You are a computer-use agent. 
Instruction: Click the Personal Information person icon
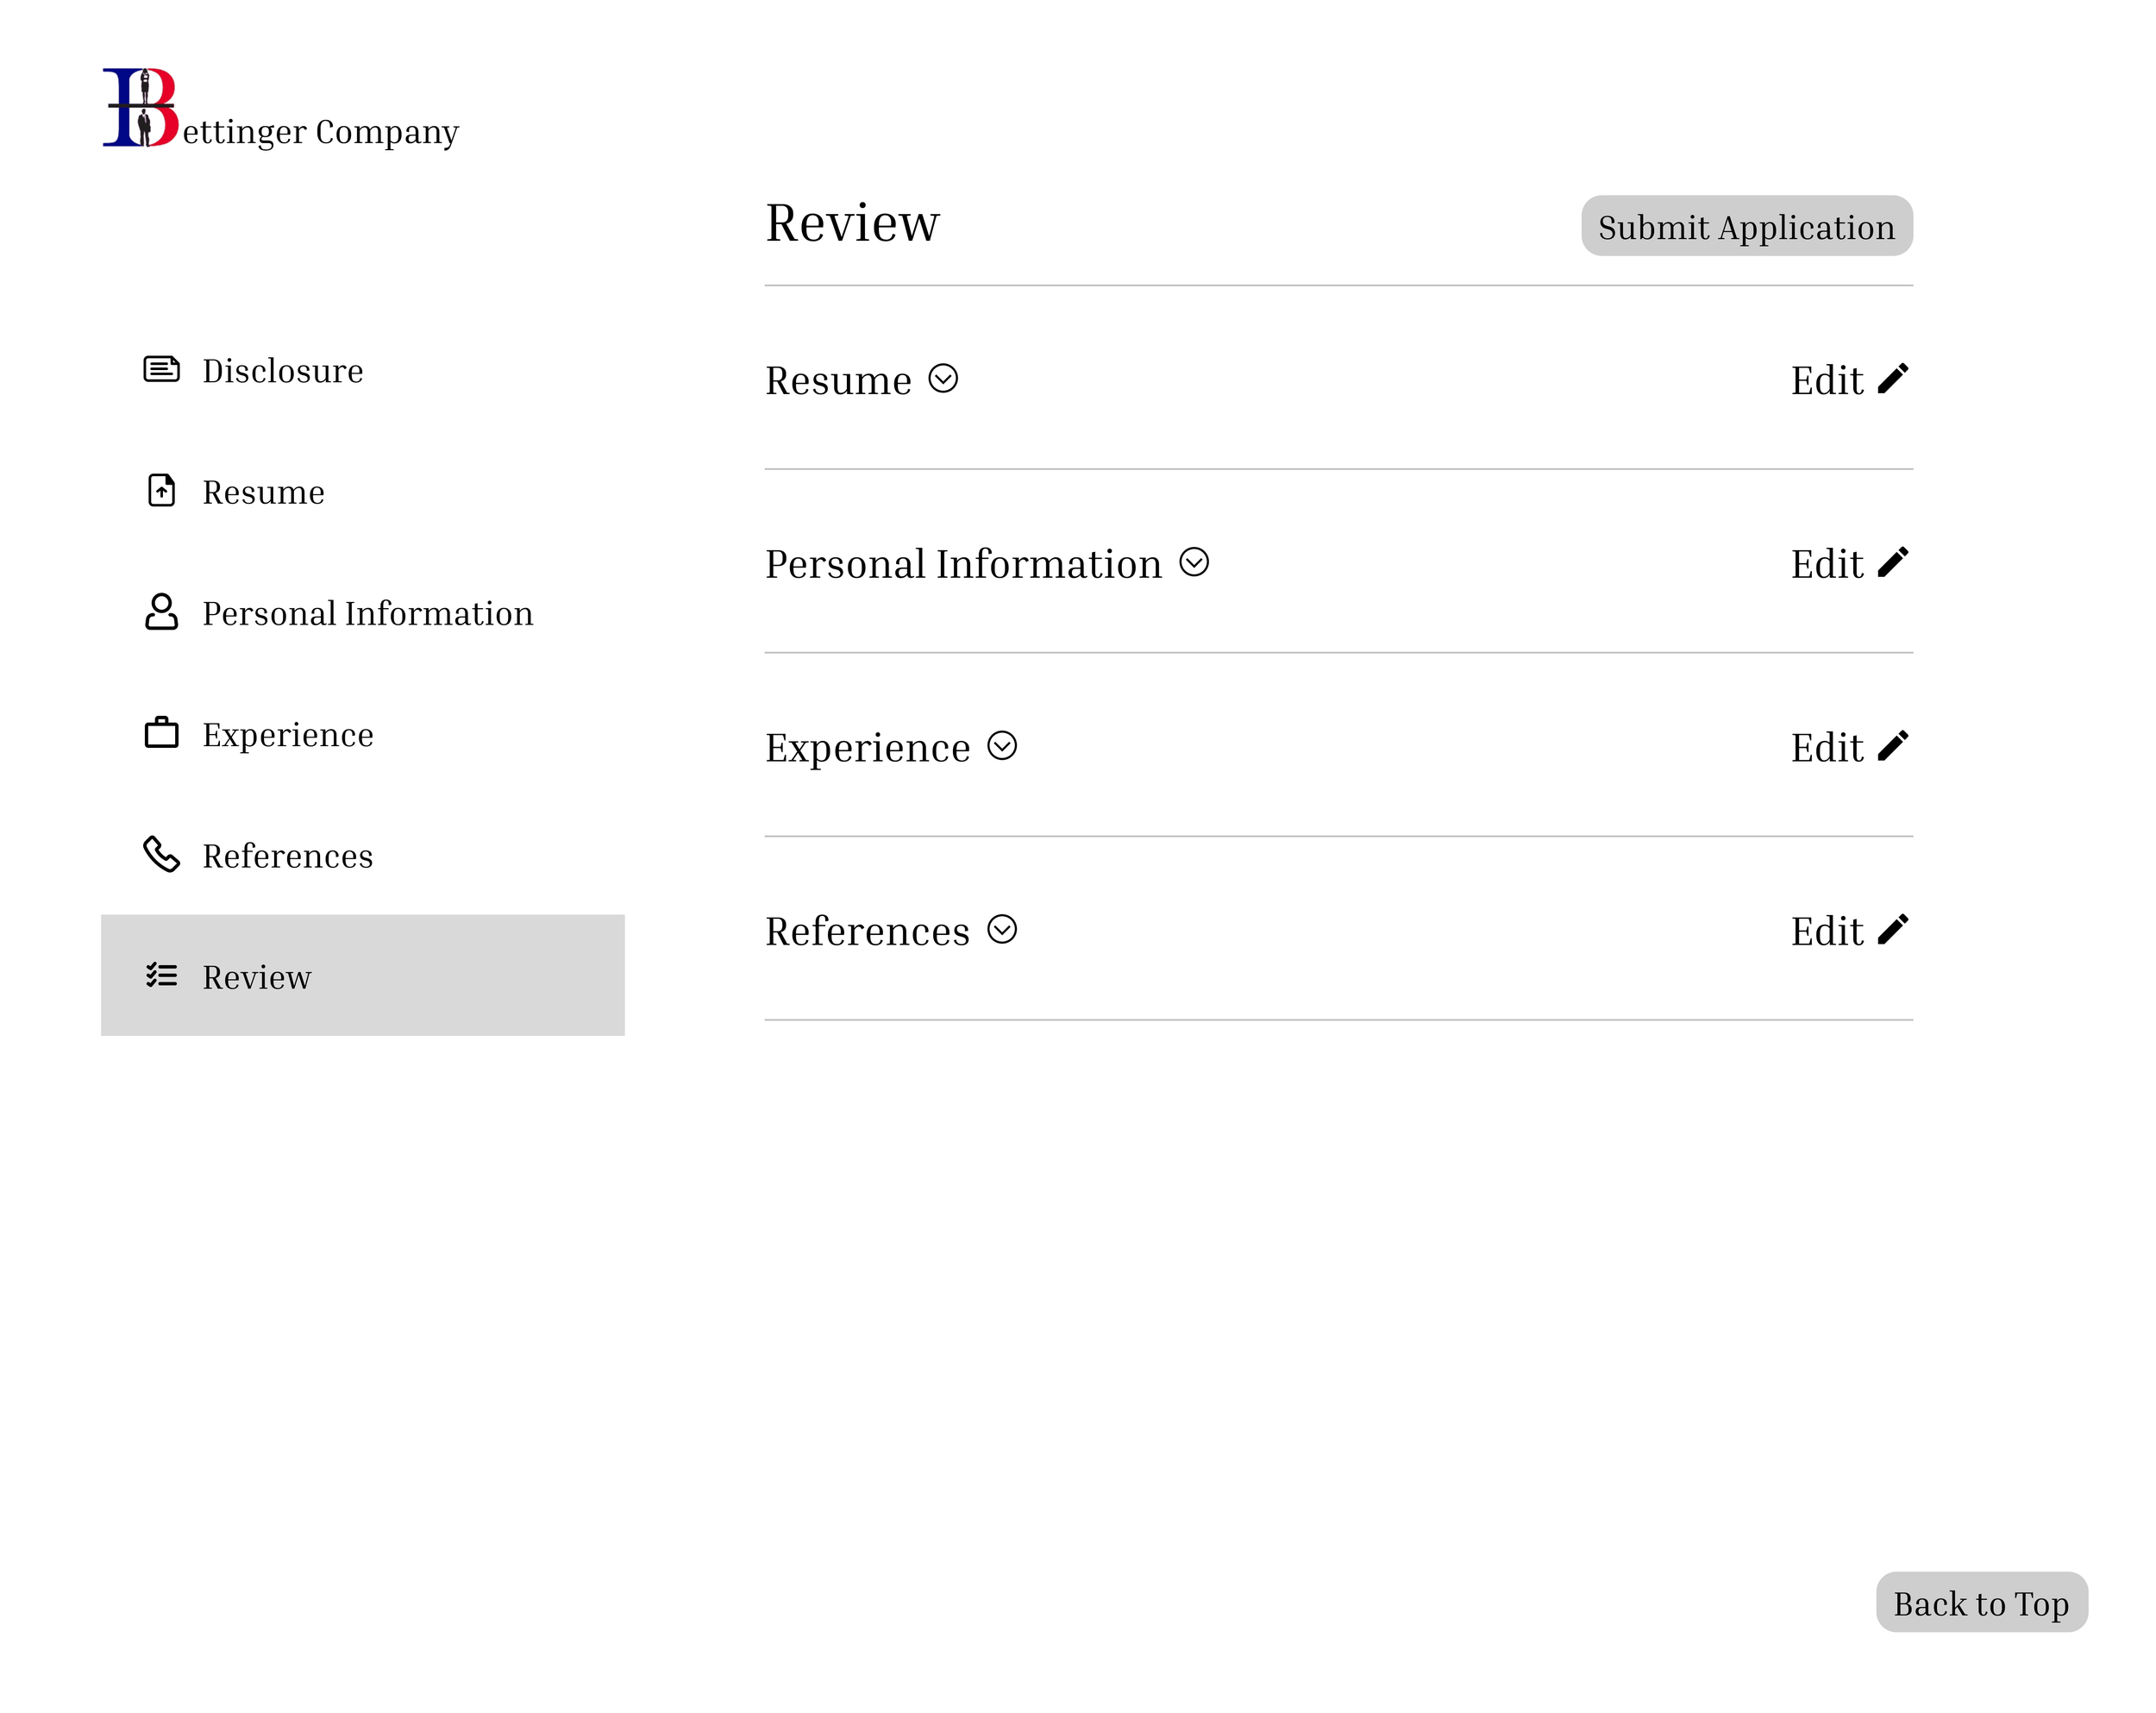click(x=161, y=611)
